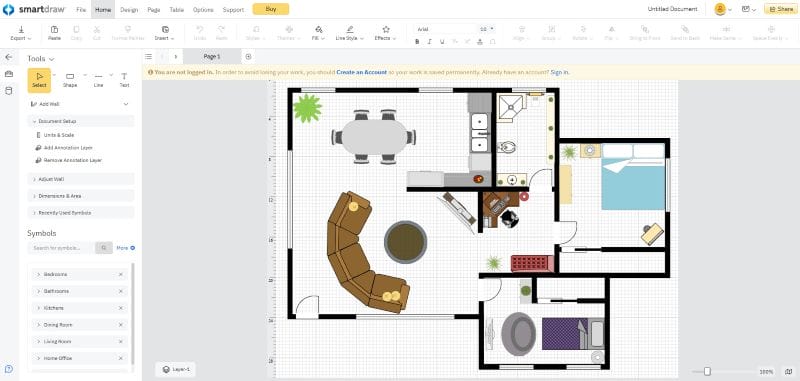Click the Cut scissors icon

(x=97, y=30)
